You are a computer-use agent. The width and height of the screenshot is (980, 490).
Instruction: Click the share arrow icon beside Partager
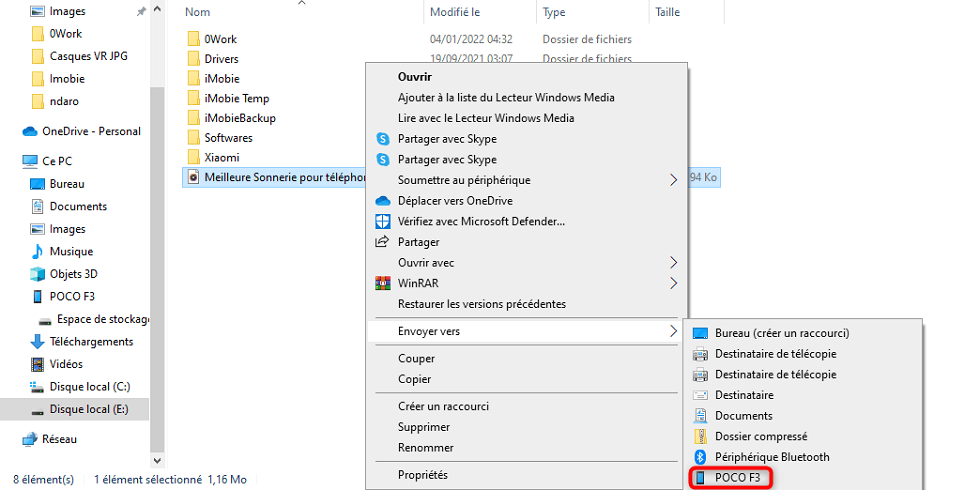coord(382,242)
